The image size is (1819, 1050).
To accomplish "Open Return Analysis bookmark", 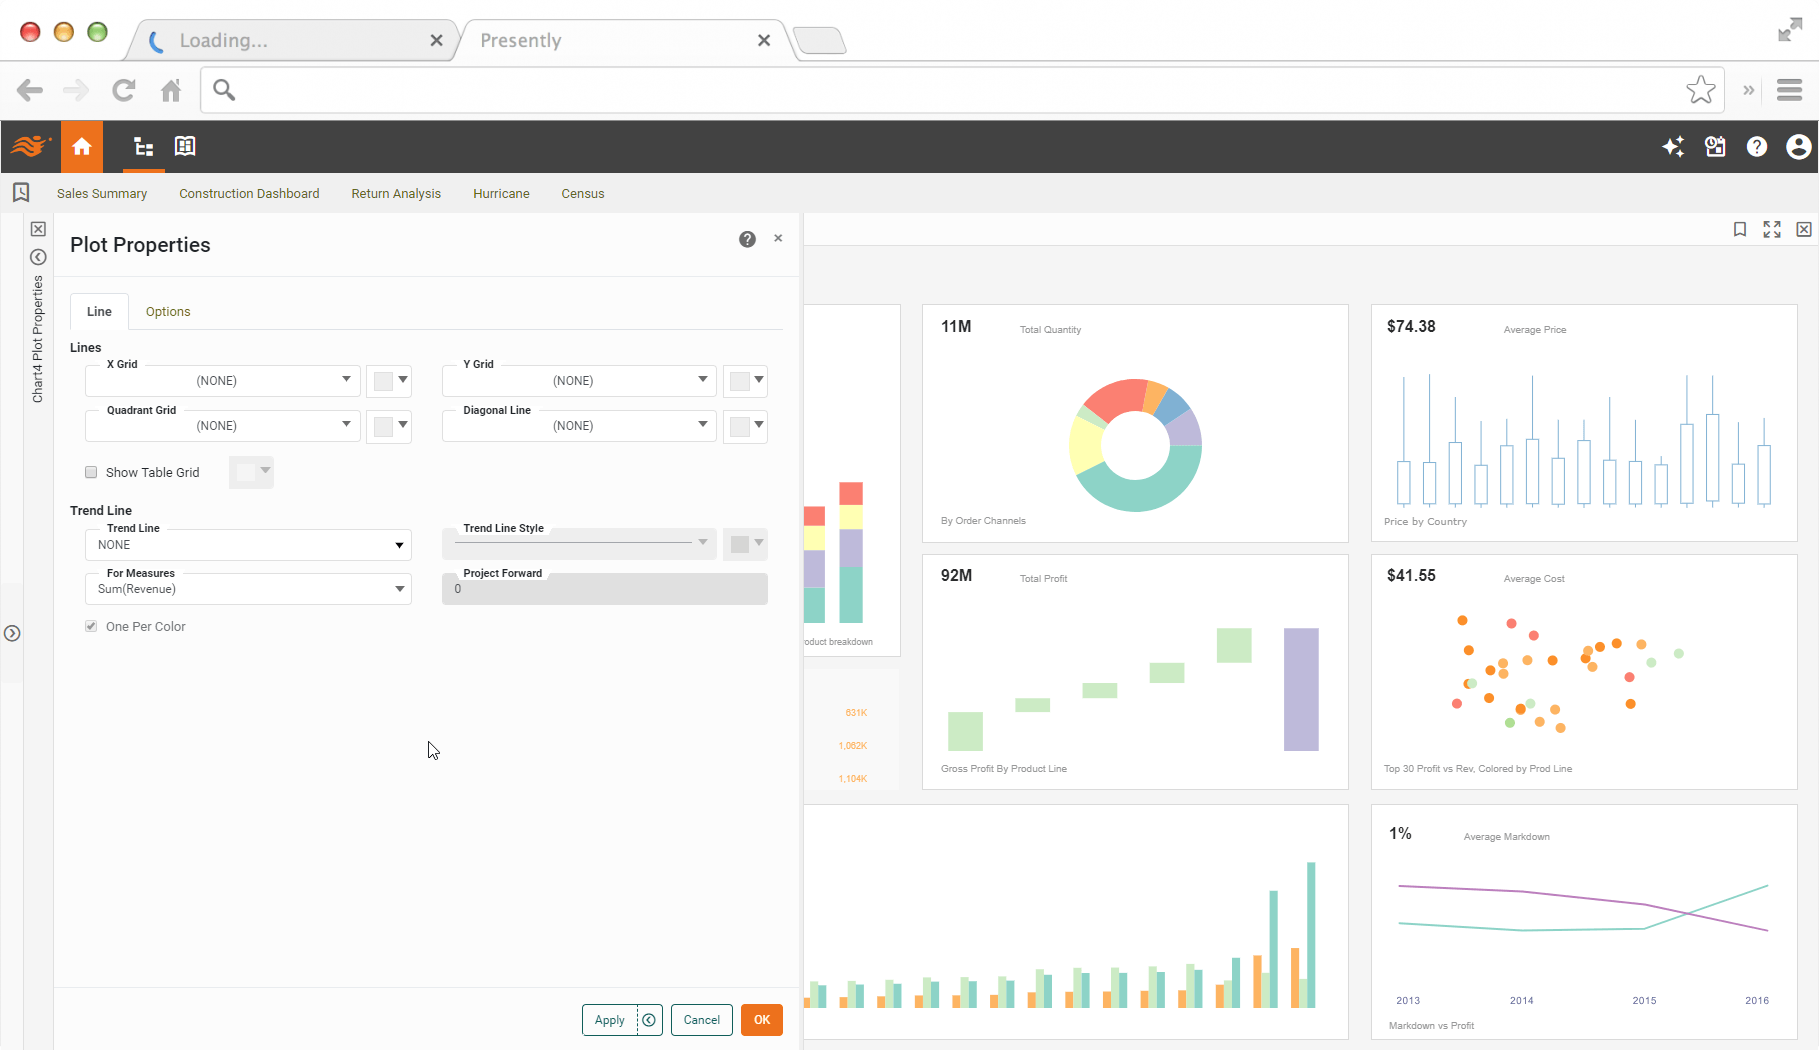I will pos(396,193).
